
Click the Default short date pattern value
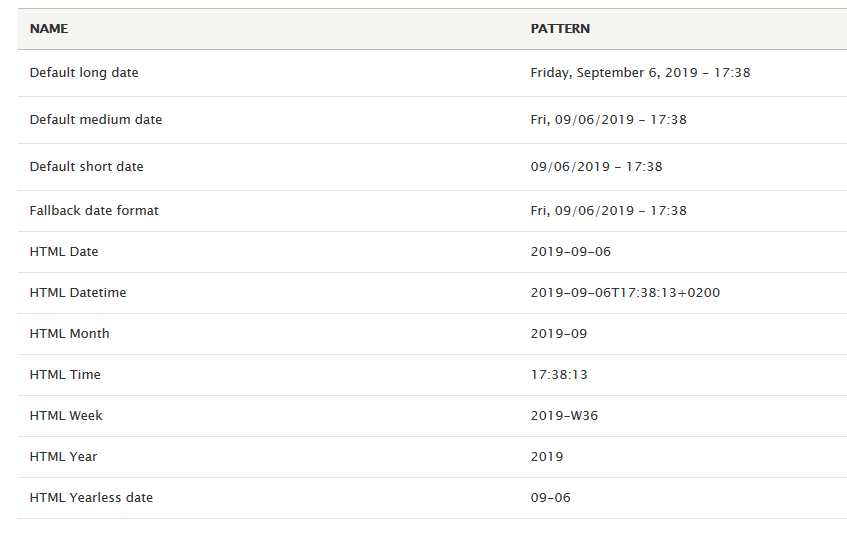(x=596, y=166)
